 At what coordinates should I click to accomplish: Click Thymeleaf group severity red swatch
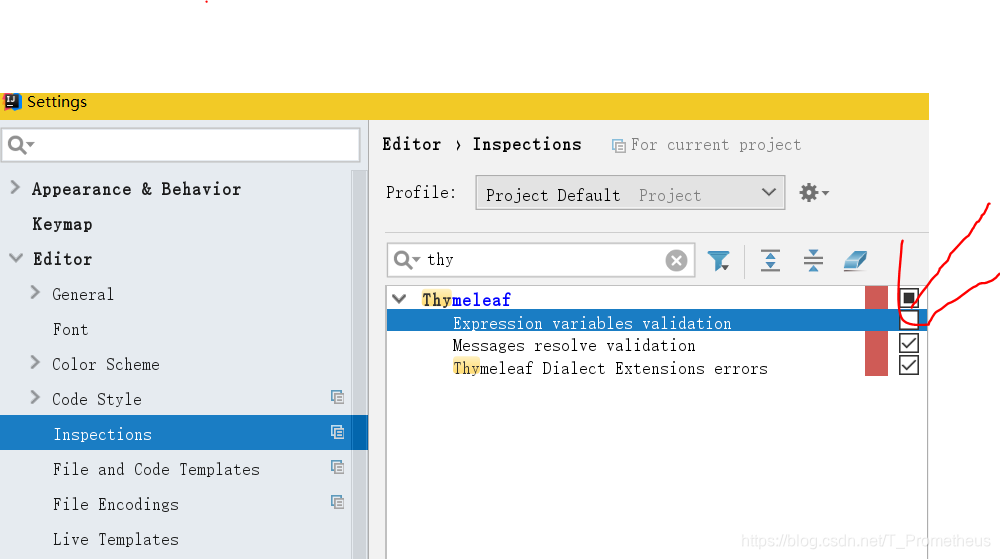tap(876, 298)
